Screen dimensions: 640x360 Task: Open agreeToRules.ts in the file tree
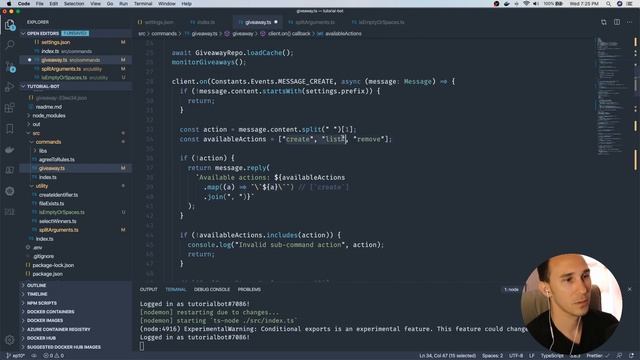[x=56, y=160]
